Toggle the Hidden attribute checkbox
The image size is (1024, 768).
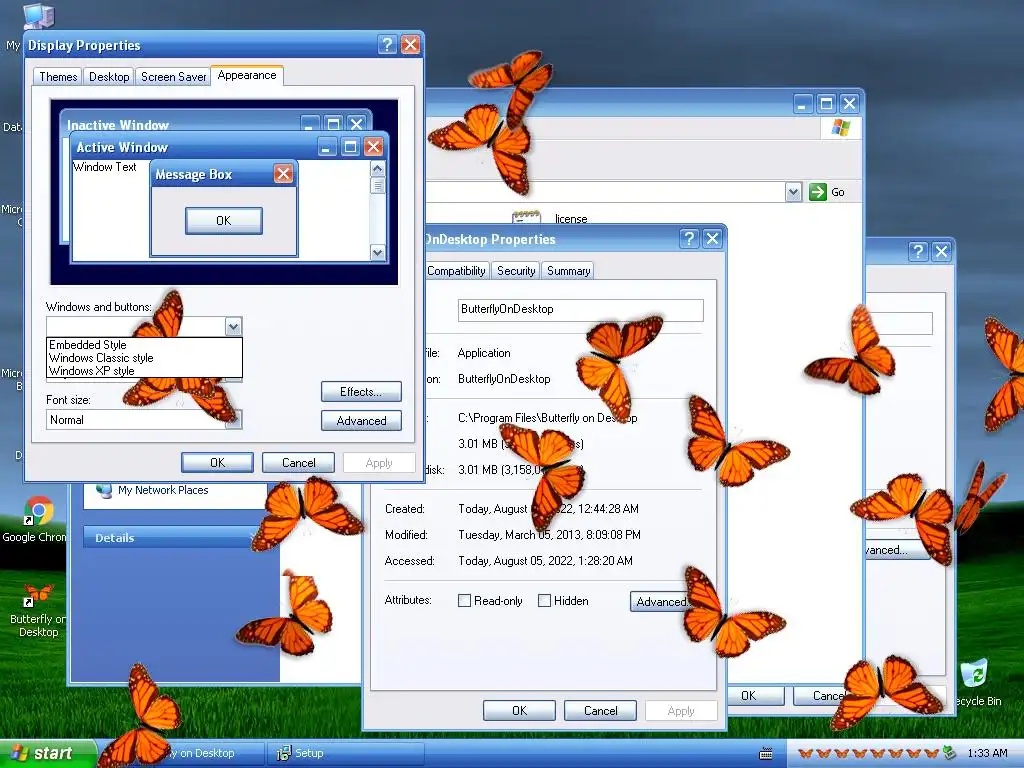(544, 600)
